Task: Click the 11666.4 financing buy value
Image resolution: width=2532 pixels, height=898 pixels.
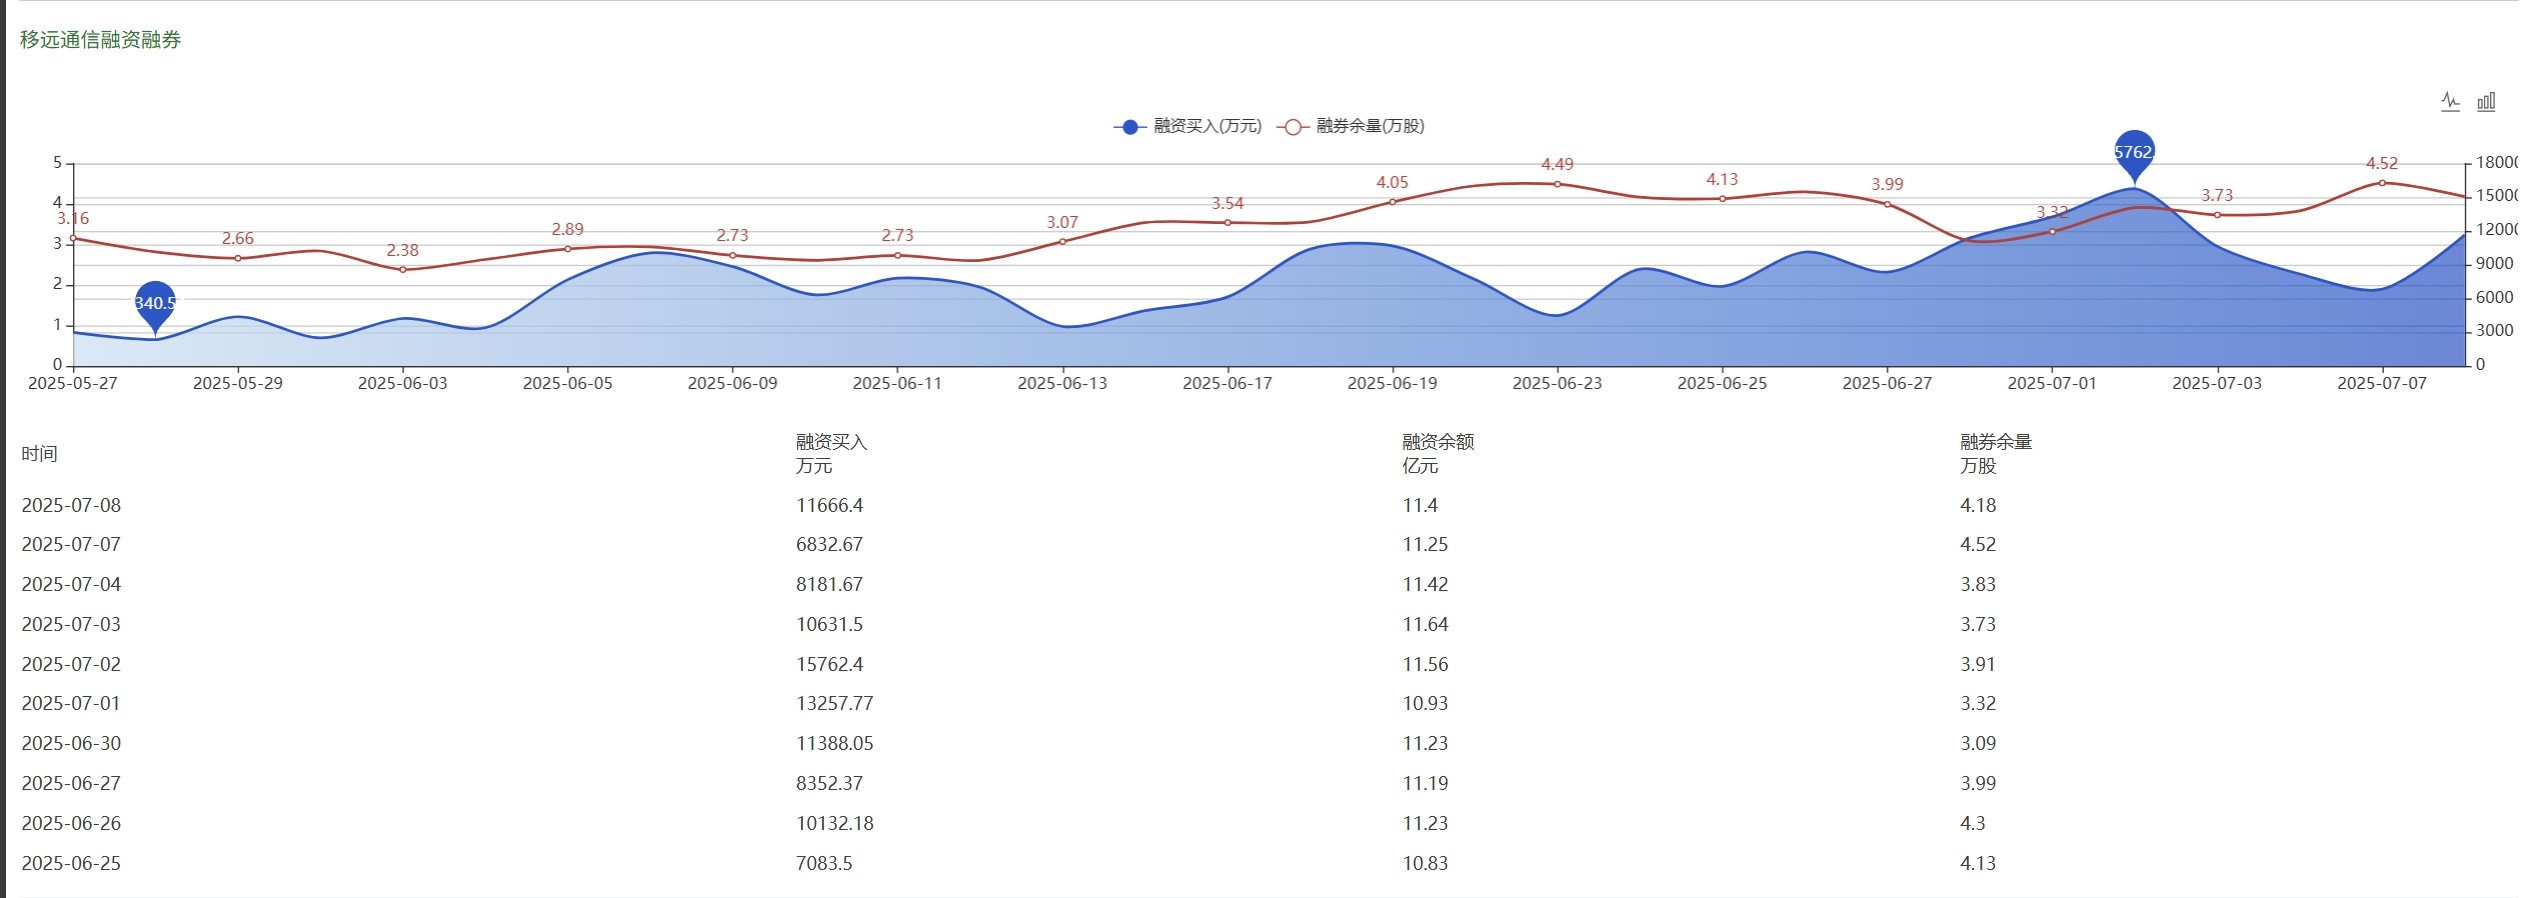Action: tap(830, 506)
